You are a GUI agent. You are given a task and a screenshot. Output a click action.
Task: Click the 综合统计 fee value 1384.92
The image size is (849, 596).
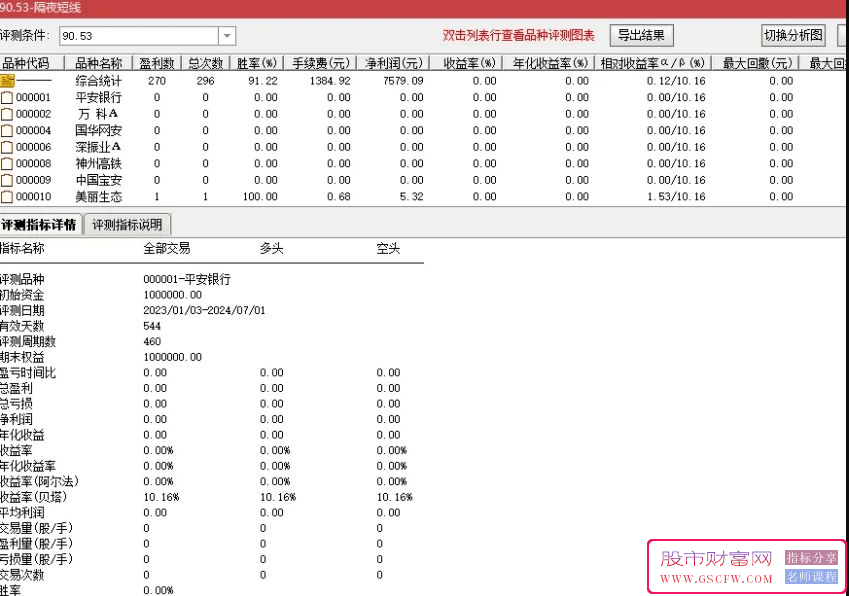pyautogui.click(x=330, y=81)
